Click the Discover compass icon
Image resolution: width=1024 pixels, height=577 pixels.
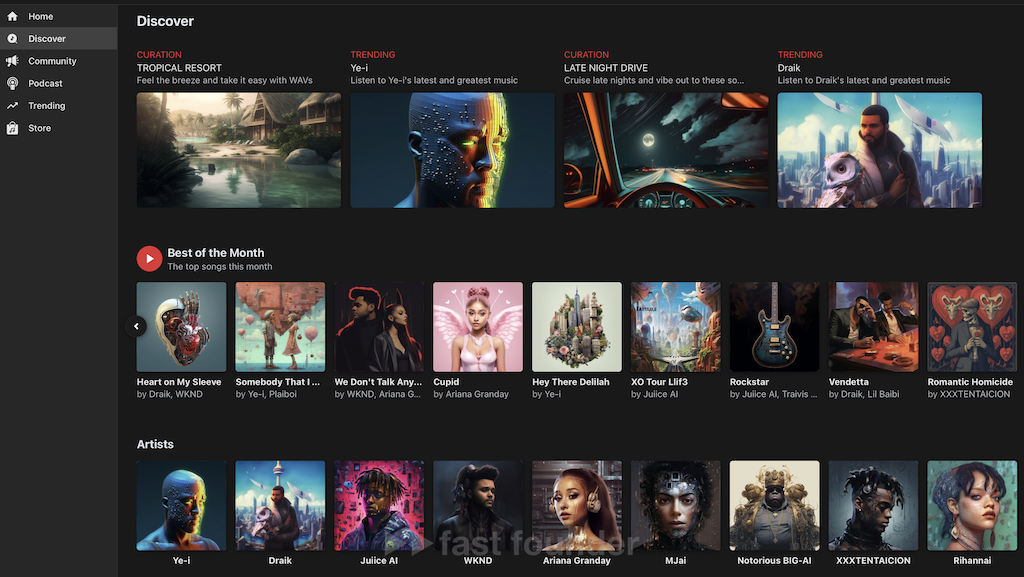click(x=12, y=39)
